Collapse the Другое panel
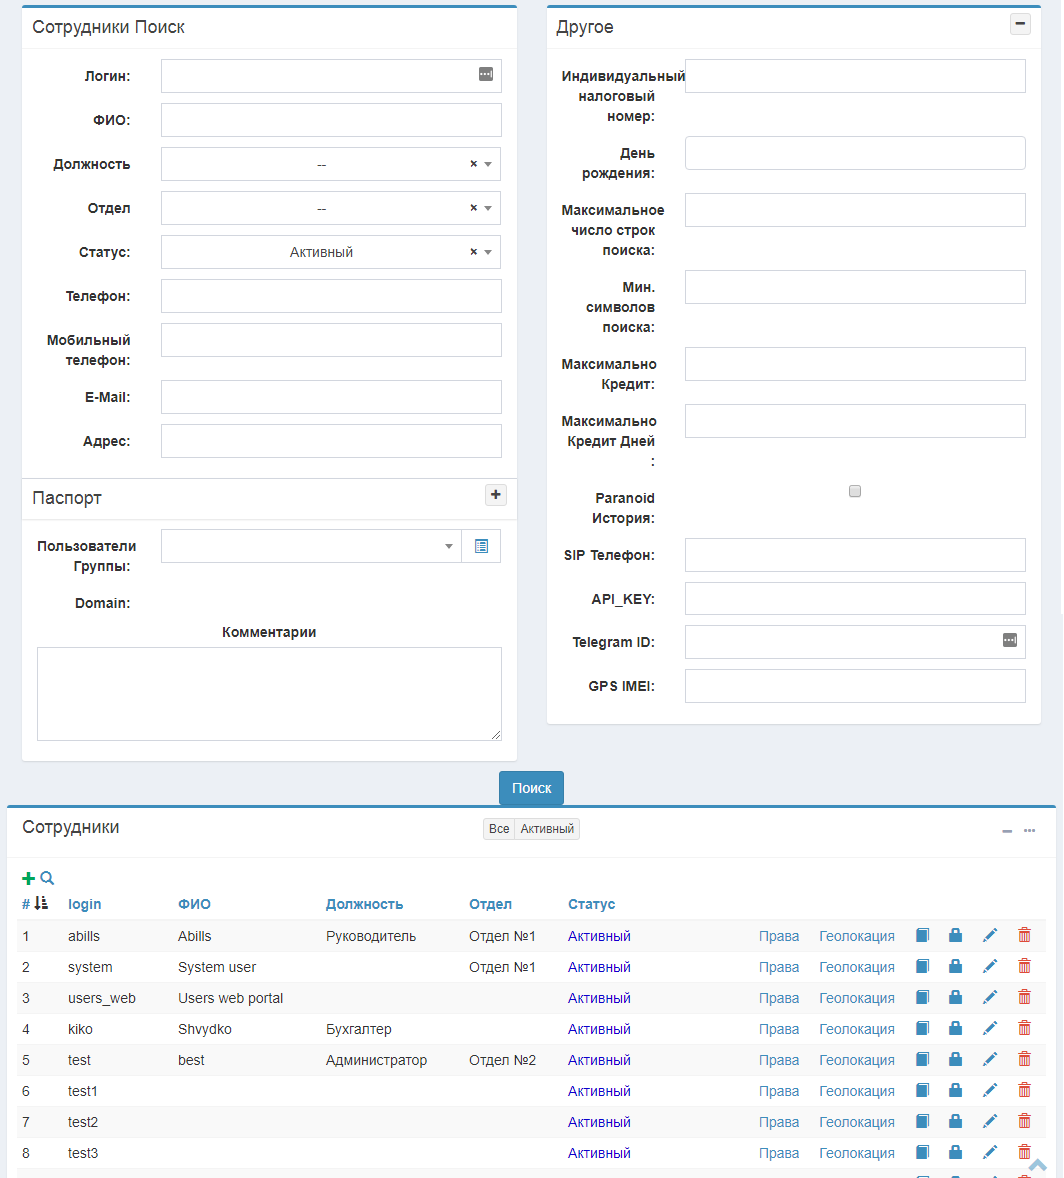The image size is (1064, 1178). pyautogui.click(x=1020, y=24)
